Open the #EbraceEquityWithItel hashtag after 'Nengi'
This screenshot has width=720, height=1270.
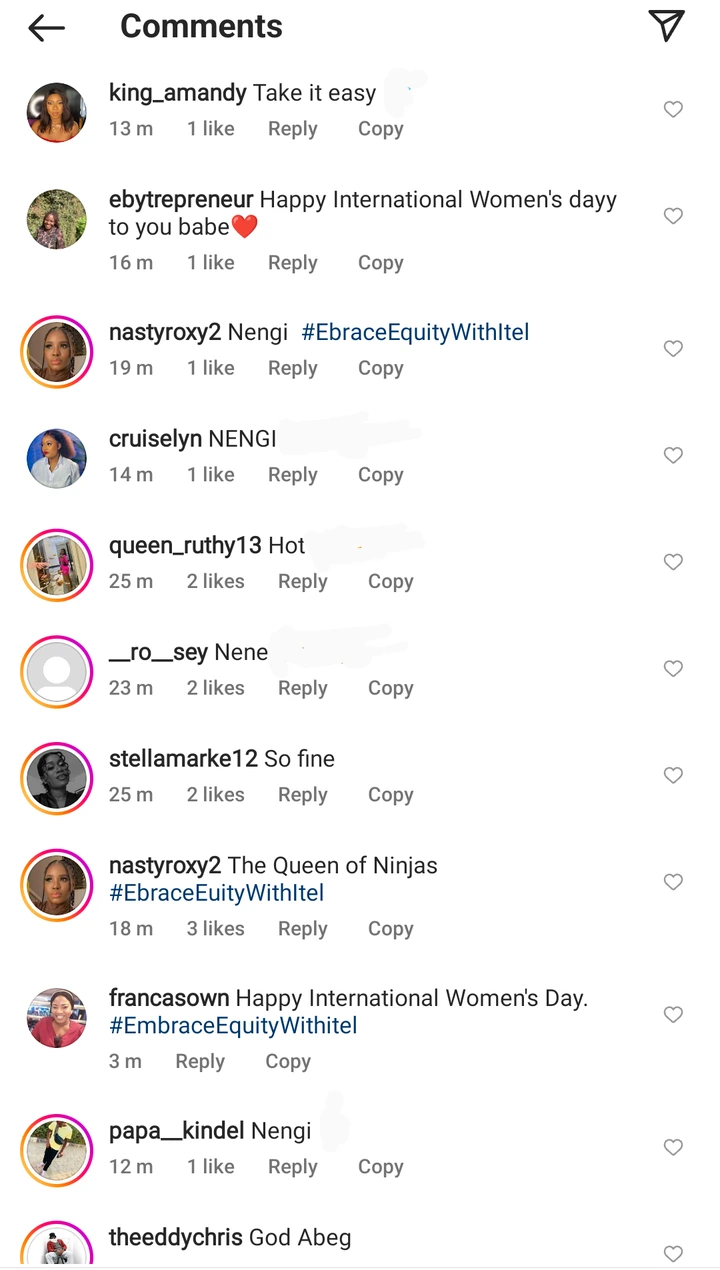(x=415, y=332)
